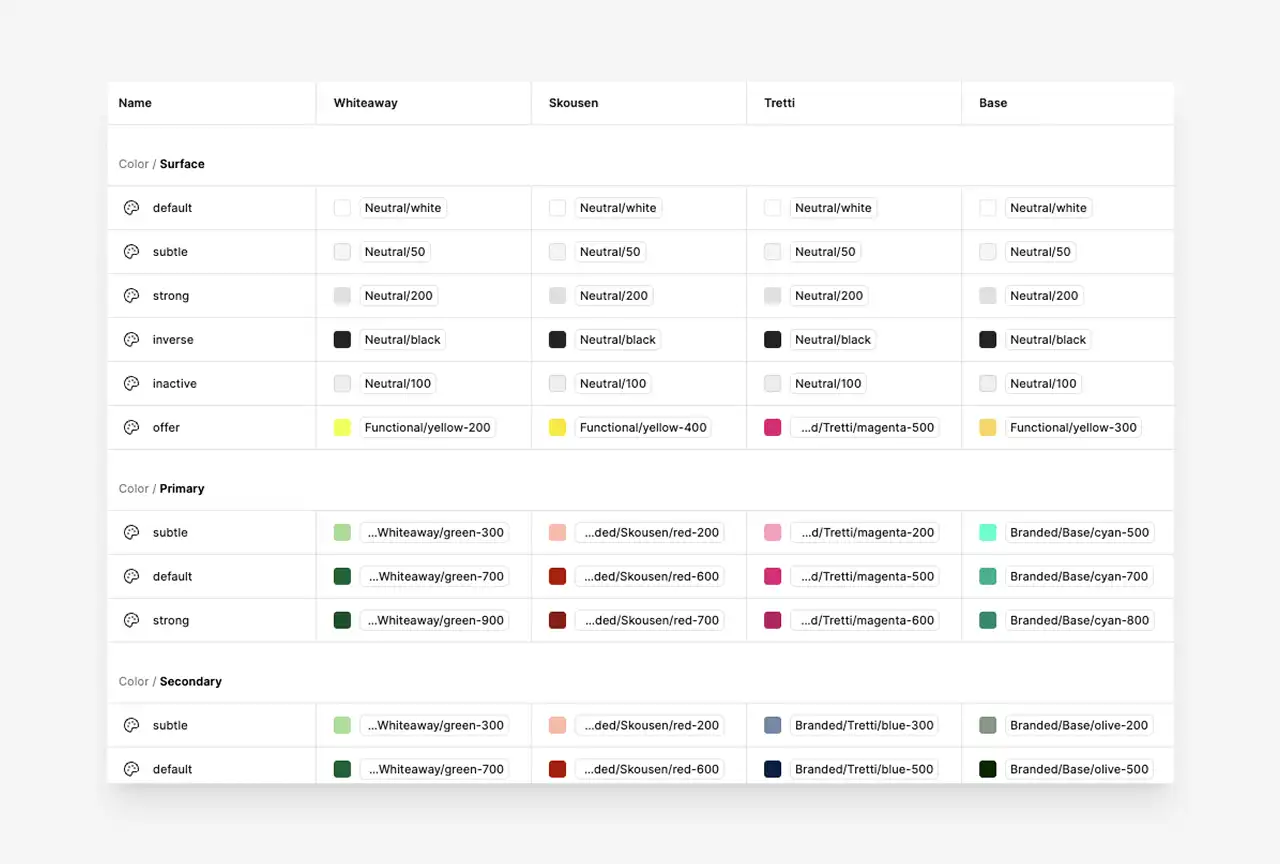Click the palette icon beside Surface strong
The image size is (1280, 864).
[131, 296]
